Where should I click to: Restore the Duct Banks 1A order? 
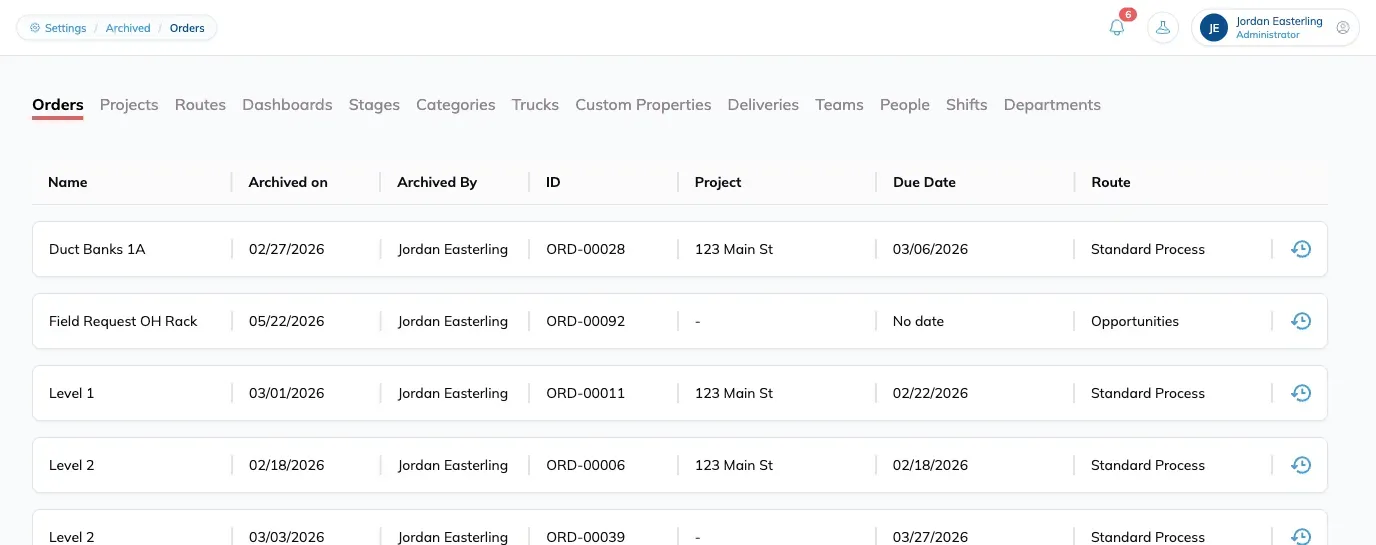[1301, 249]
